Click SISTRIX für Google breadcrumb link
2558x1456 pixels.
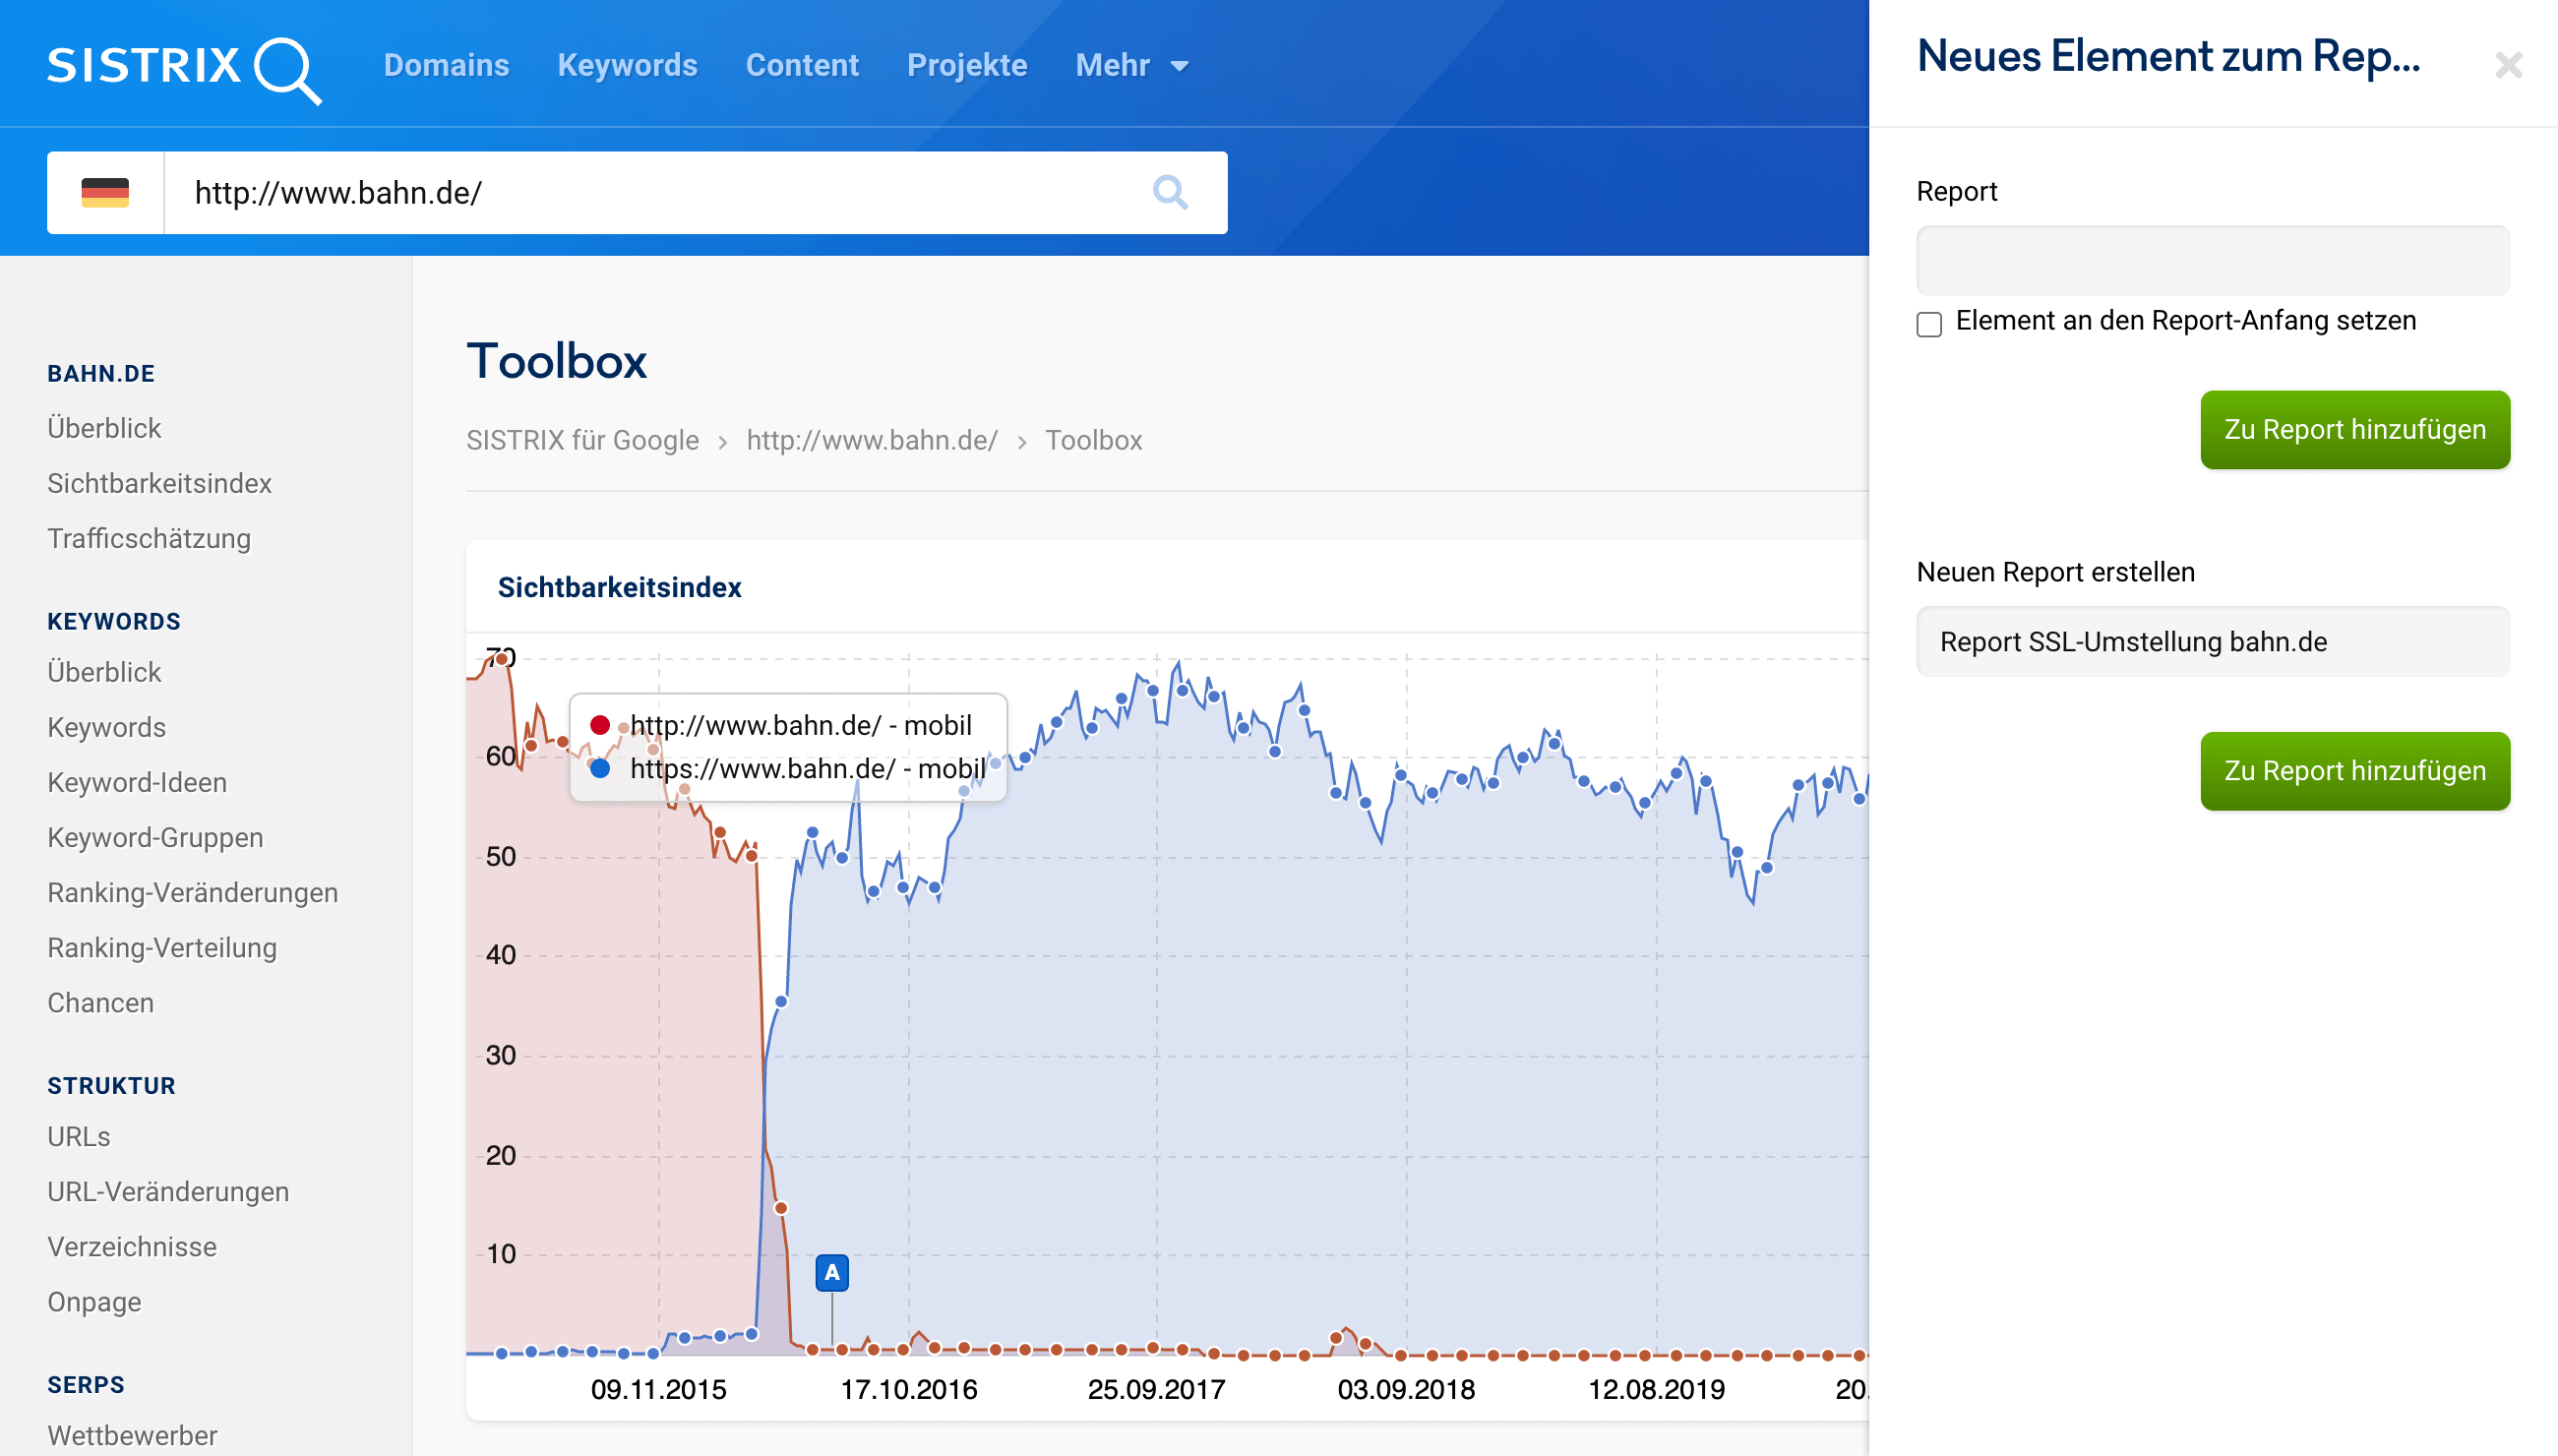click(582, 440)
